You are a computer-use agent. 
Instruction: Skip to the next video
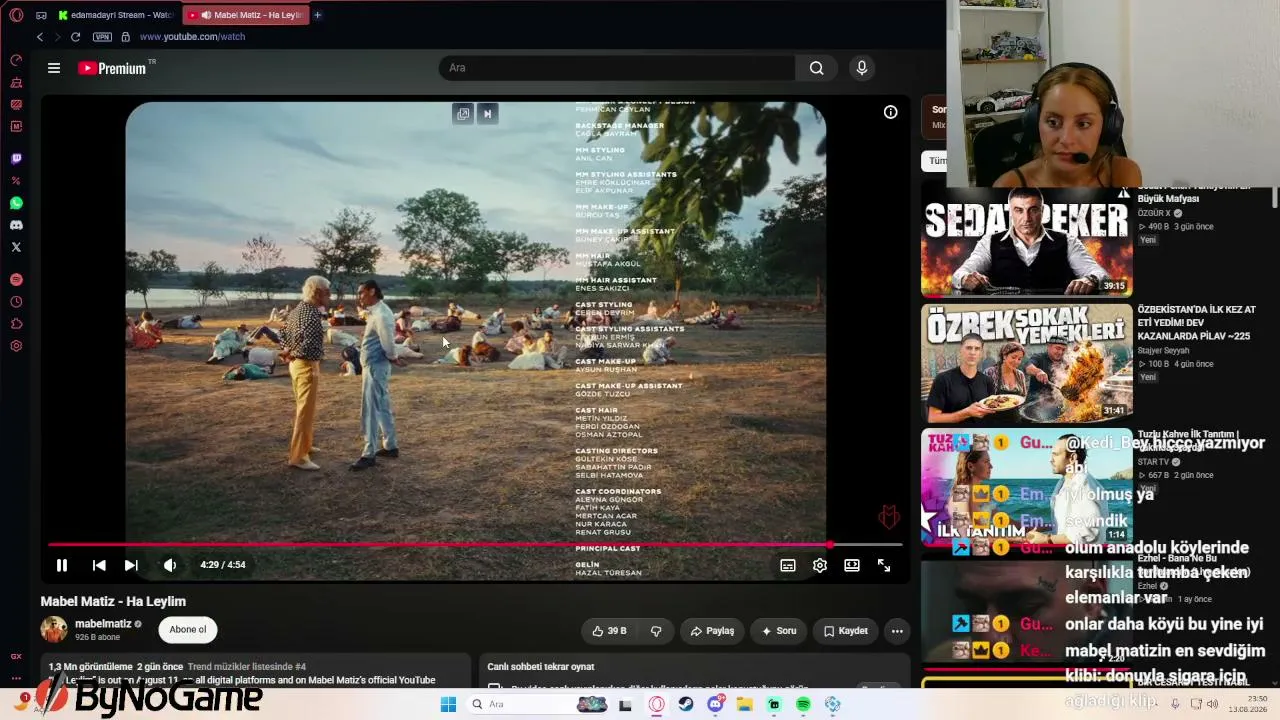(x=131, y=565)
